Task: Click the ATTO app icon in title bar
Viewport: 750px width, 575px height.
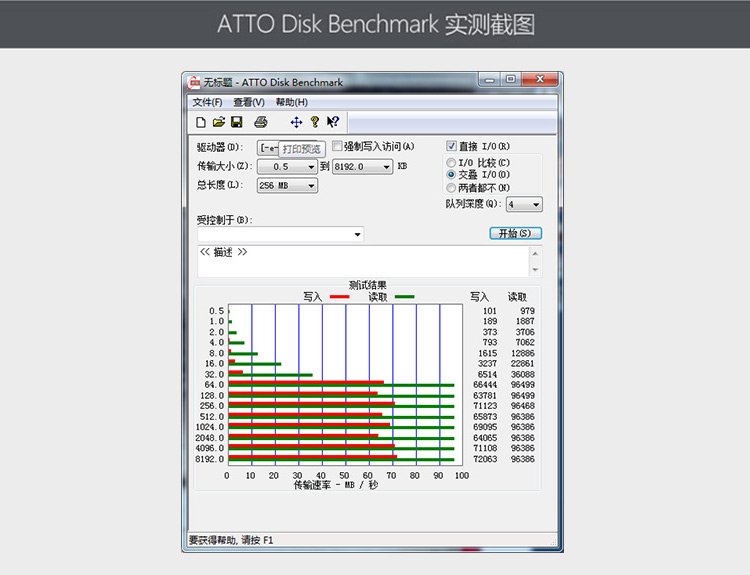Action: click(194, 82)
